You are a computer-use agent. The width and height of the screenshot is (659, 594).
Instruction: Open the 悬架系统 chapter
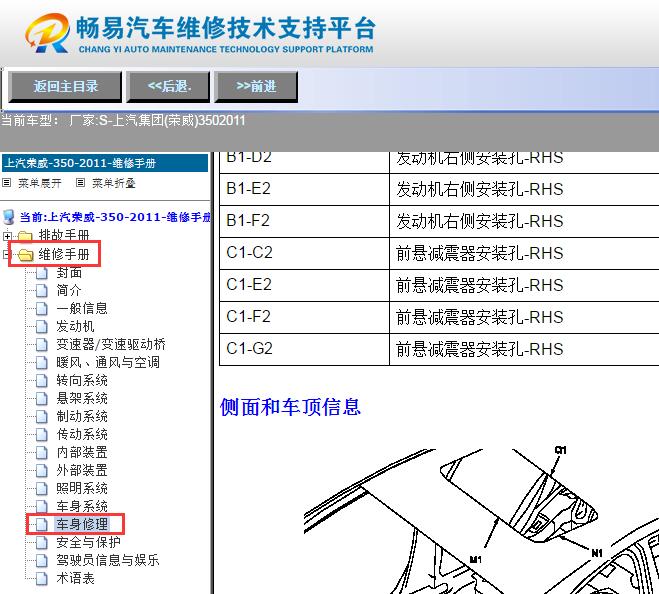pyautogui.click(x=82, y=399)
